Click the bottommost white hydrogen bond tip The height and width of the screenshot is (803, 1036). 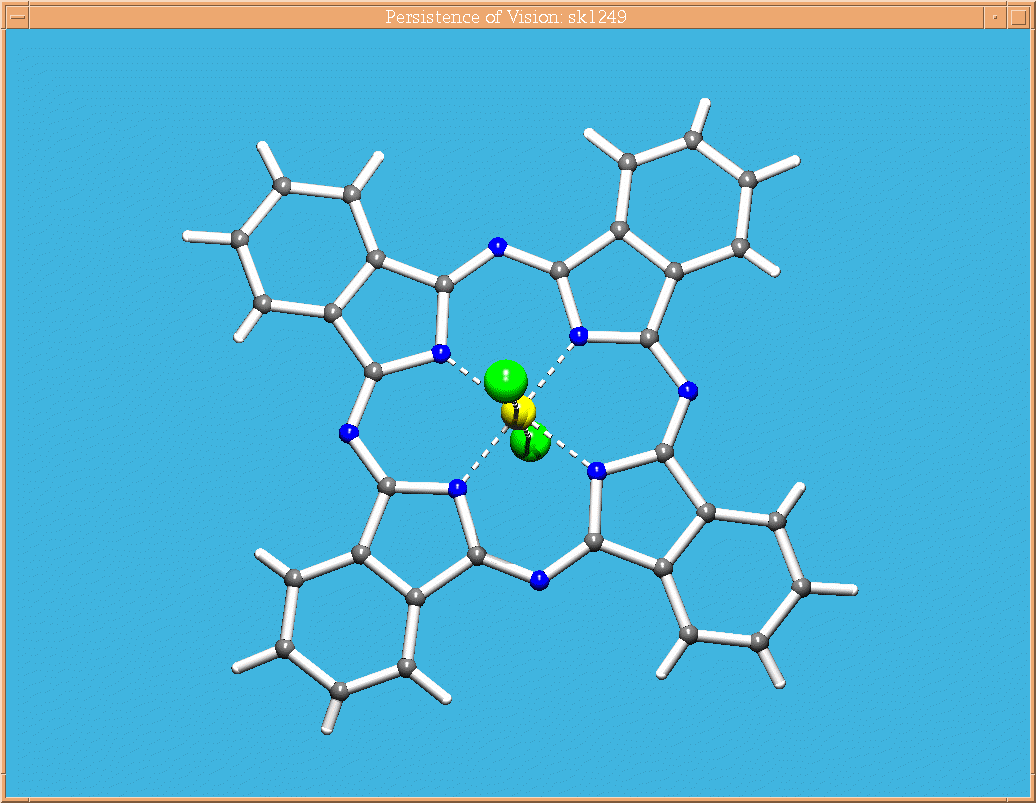click(x=327, y=730)
